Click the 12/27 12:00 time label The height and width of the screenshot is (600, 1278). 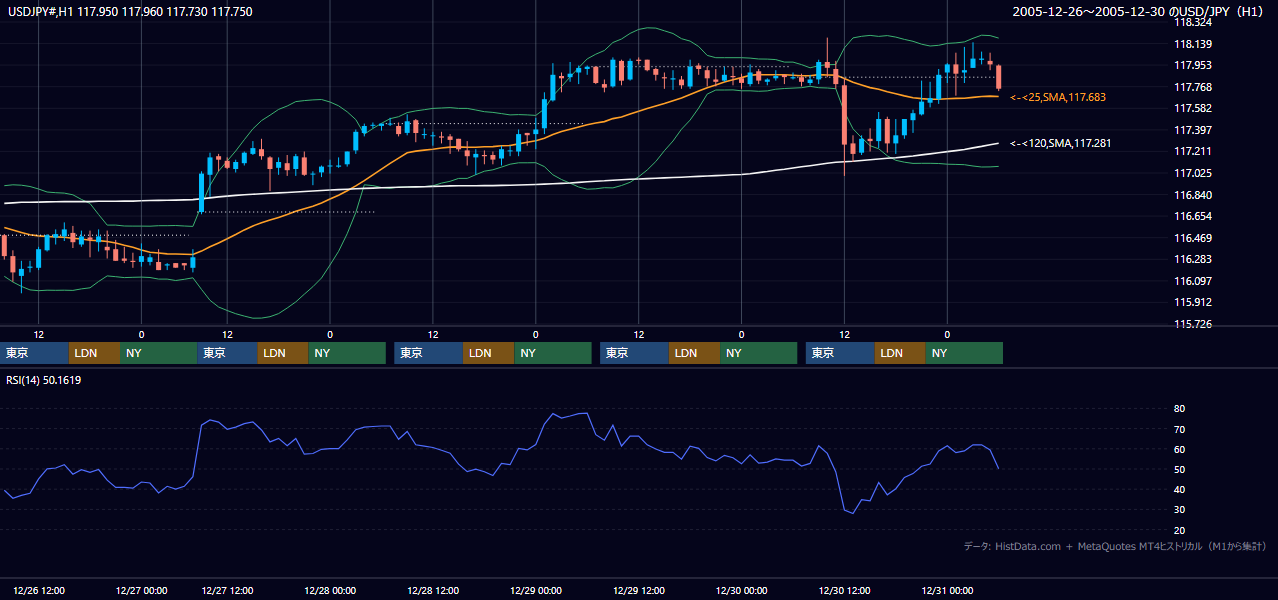click(227, 590)
